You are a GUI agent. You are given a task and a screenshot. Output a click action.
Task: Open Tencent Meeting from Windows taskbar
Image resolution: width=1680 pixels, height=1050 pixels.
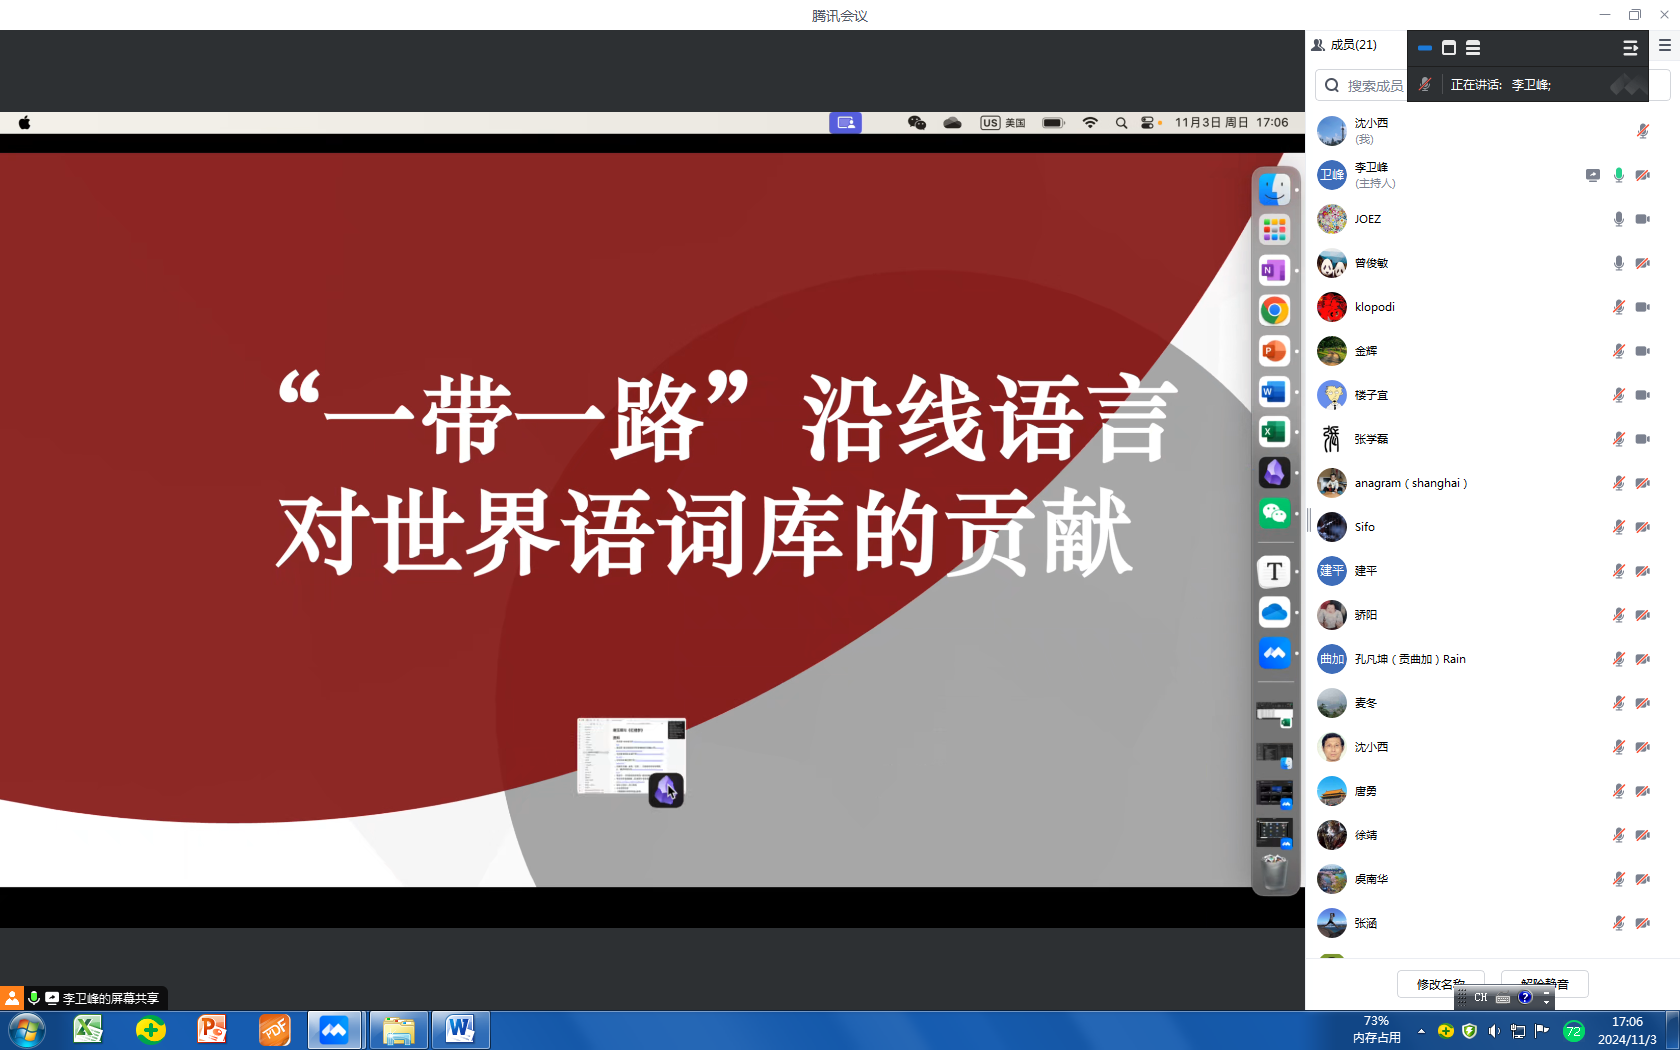click(334, 1030)
